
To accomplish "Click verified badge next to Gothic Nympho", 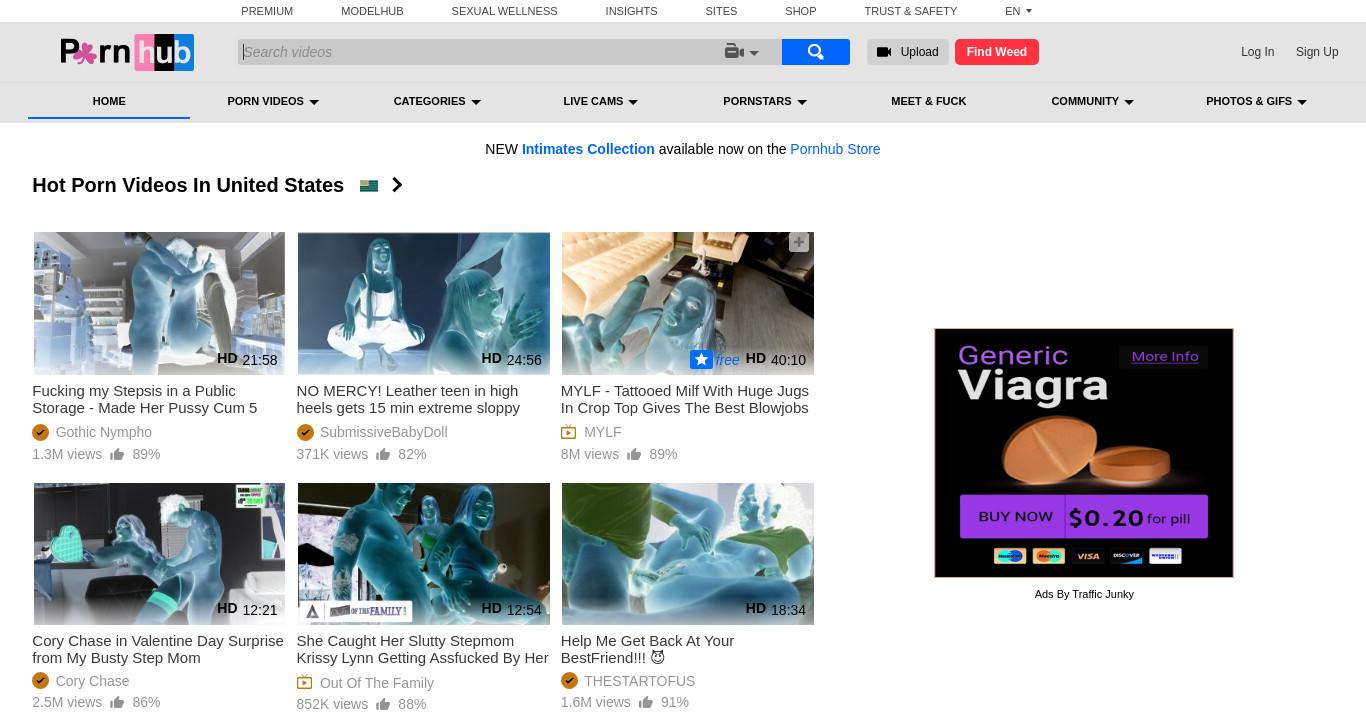I will click(40, 432).
